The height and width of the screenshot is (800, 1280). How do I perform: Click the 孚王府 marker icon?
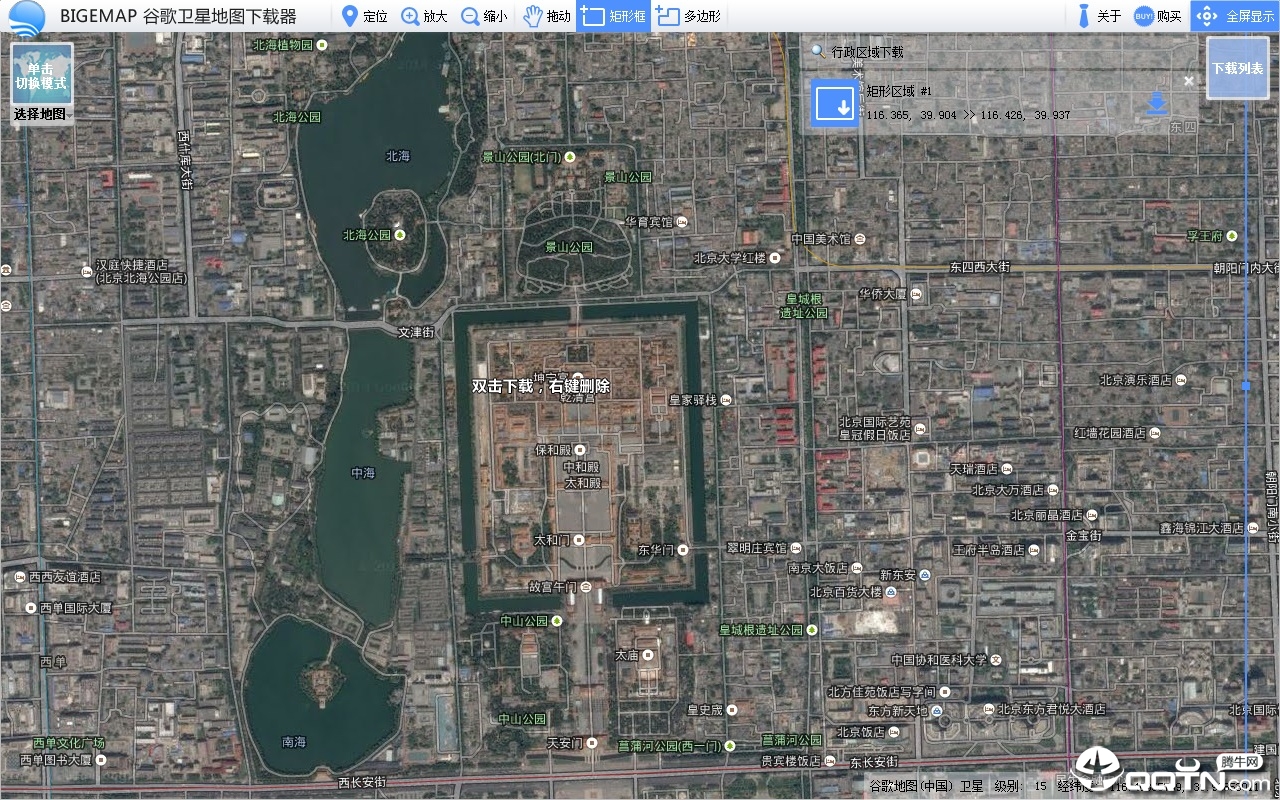[1233, 236]
